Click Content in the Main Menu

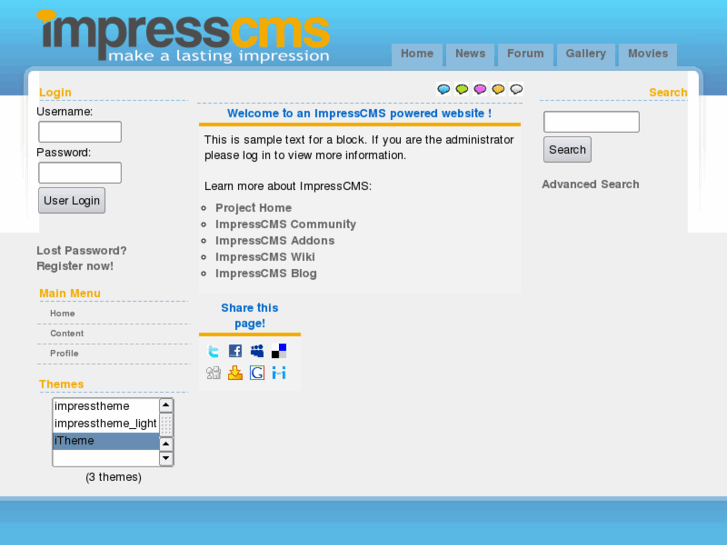tap(67, 333)
